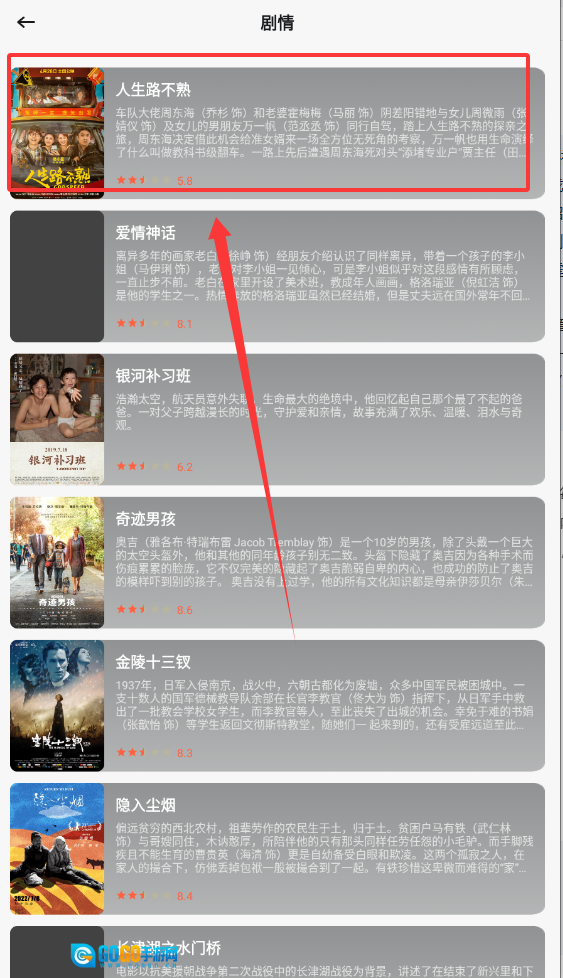Click the 银河补习班 description text
Screen dimensions: 563x978
[x=319, y=412]
